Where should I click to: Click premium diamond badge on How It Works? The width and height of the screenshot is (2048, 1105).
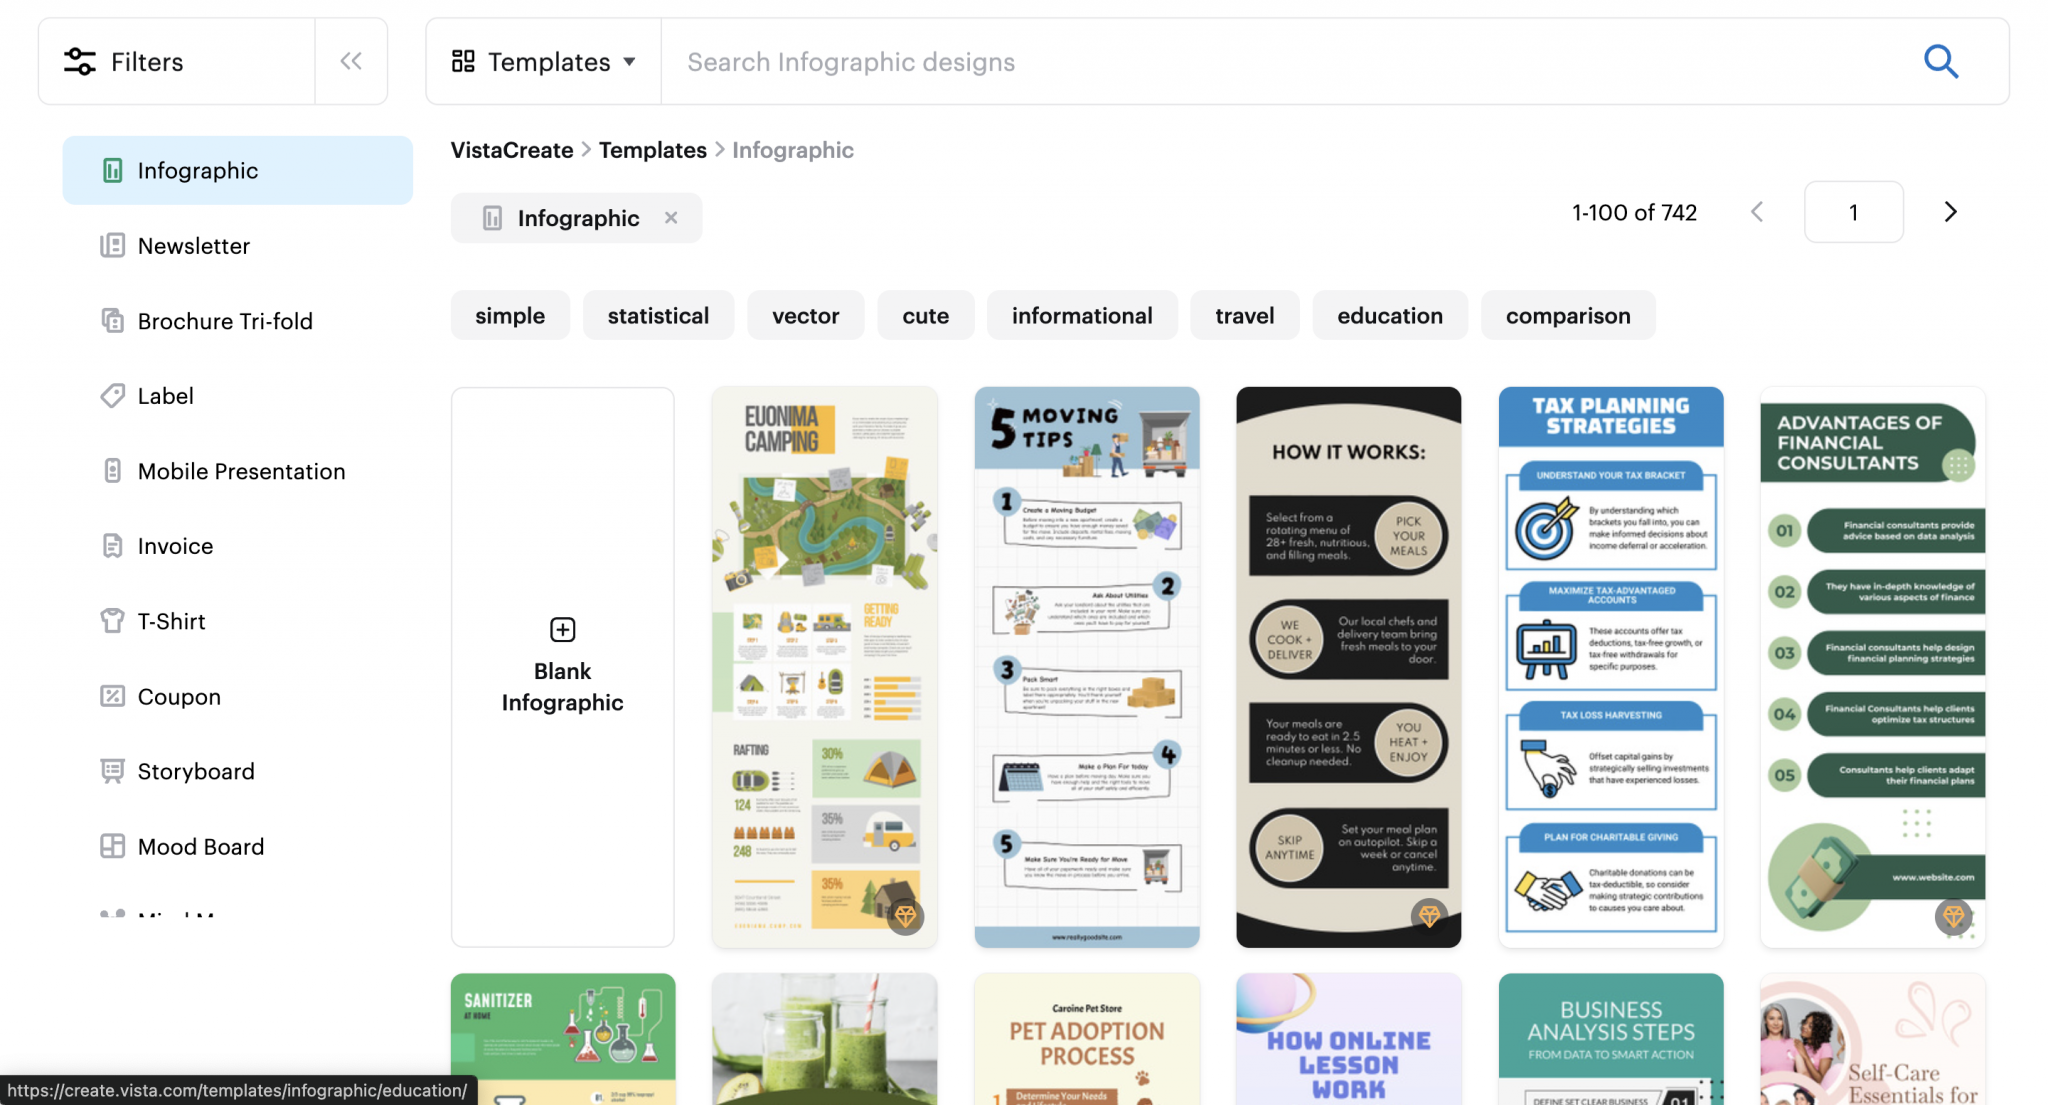(1430, 915)
